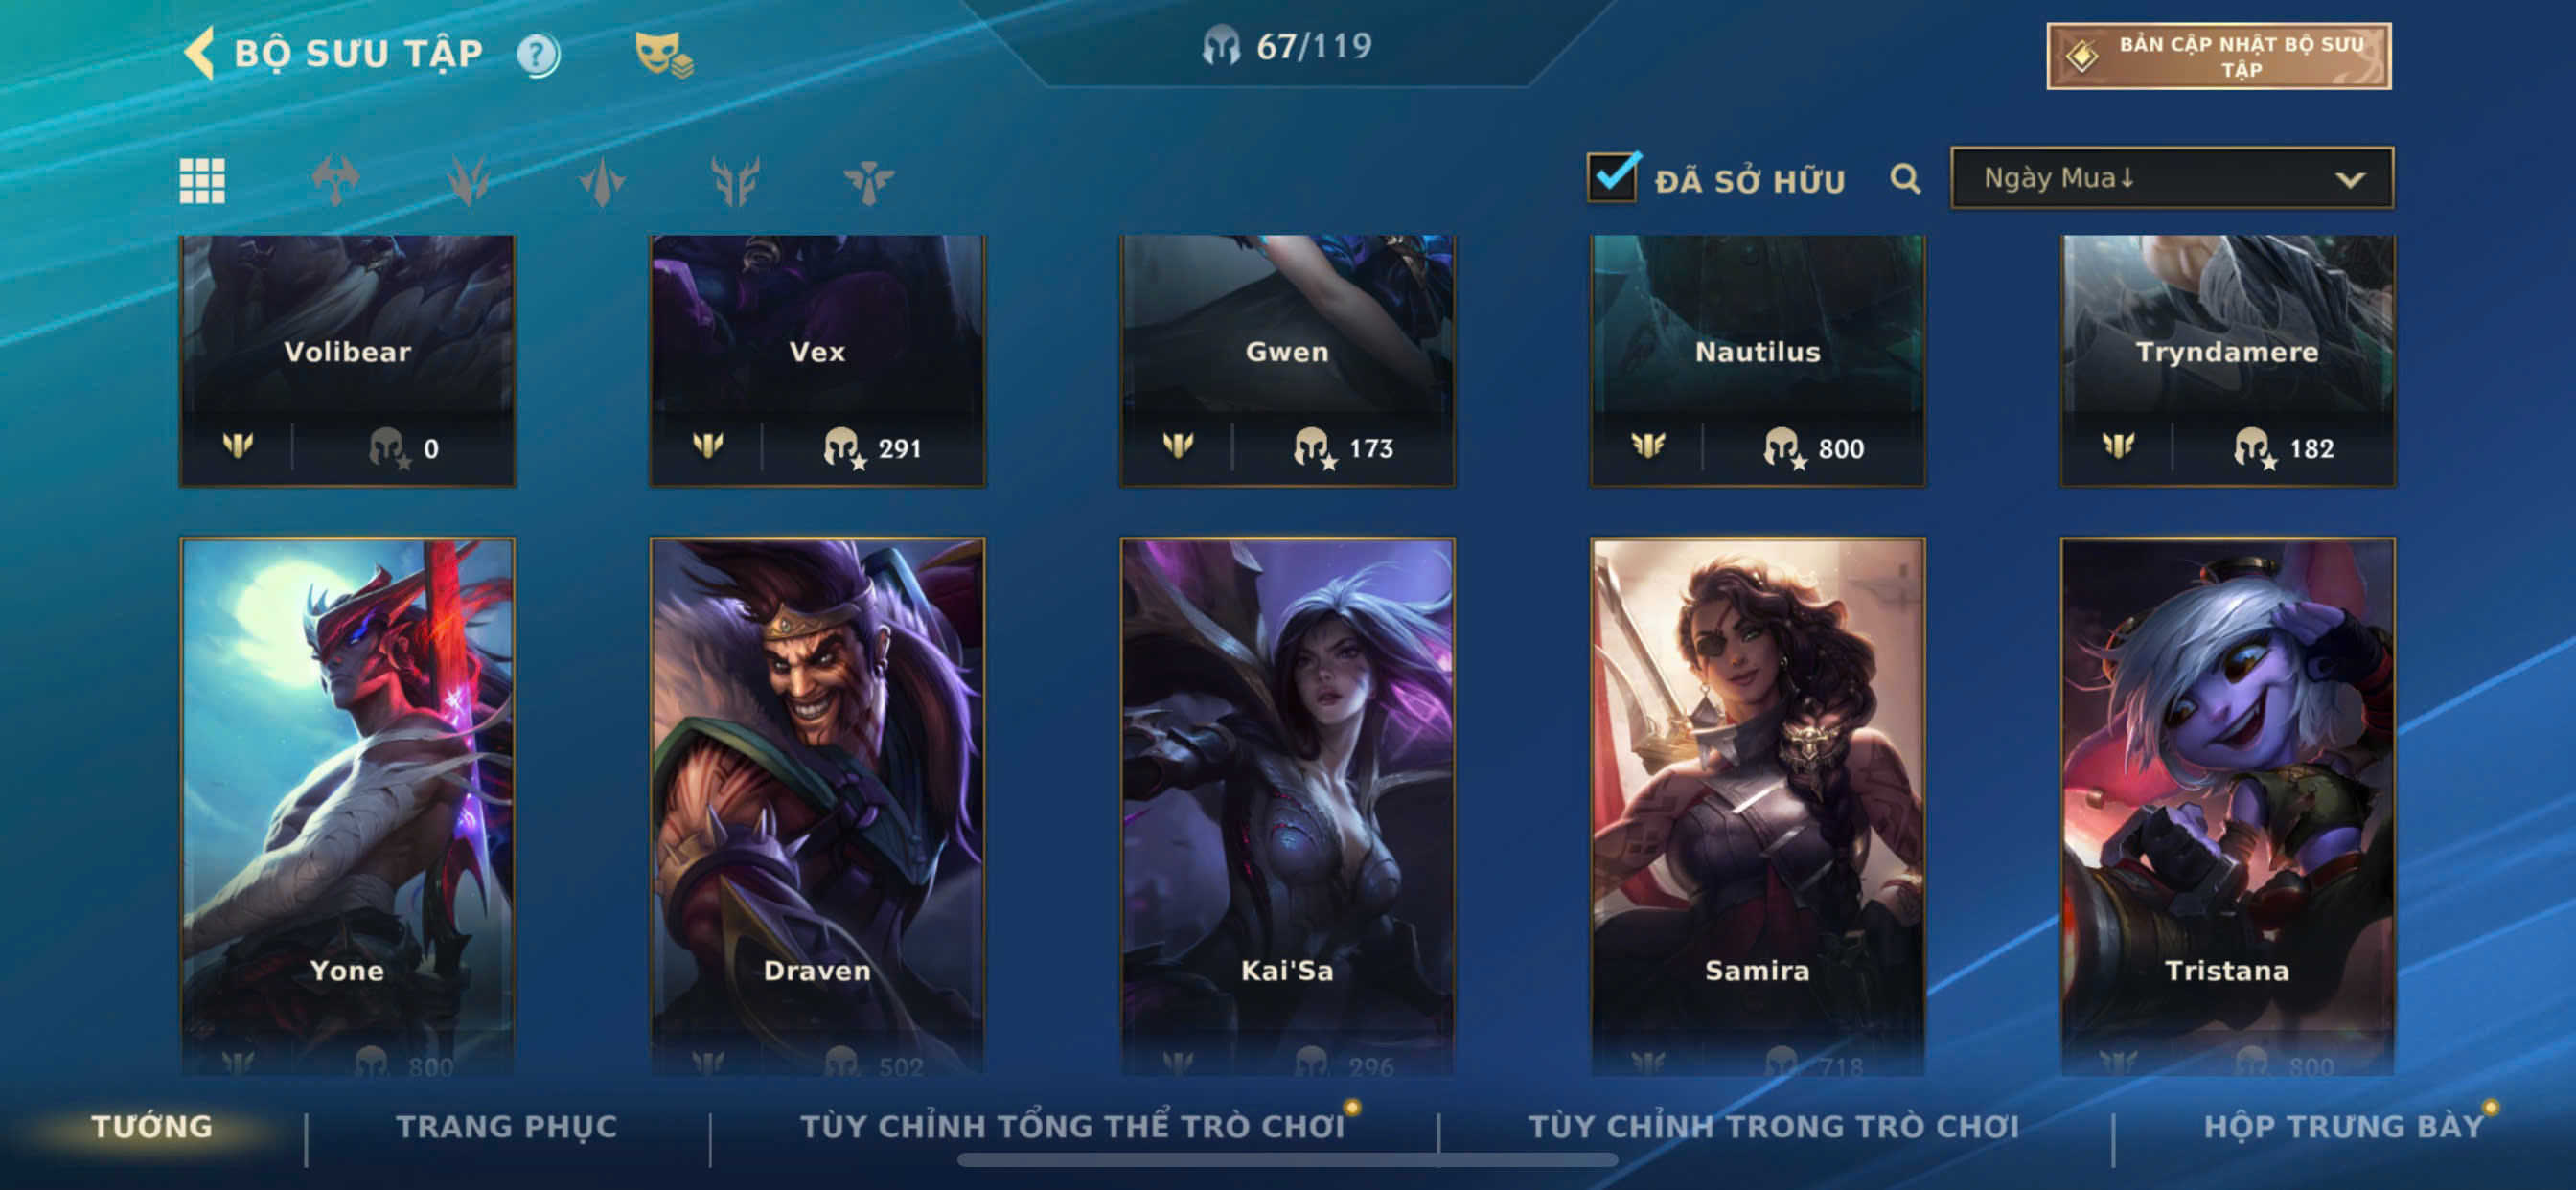Open champion search with the magnifier icon
Viewport: 2576px width, 1190px height.
point(1905,179)
